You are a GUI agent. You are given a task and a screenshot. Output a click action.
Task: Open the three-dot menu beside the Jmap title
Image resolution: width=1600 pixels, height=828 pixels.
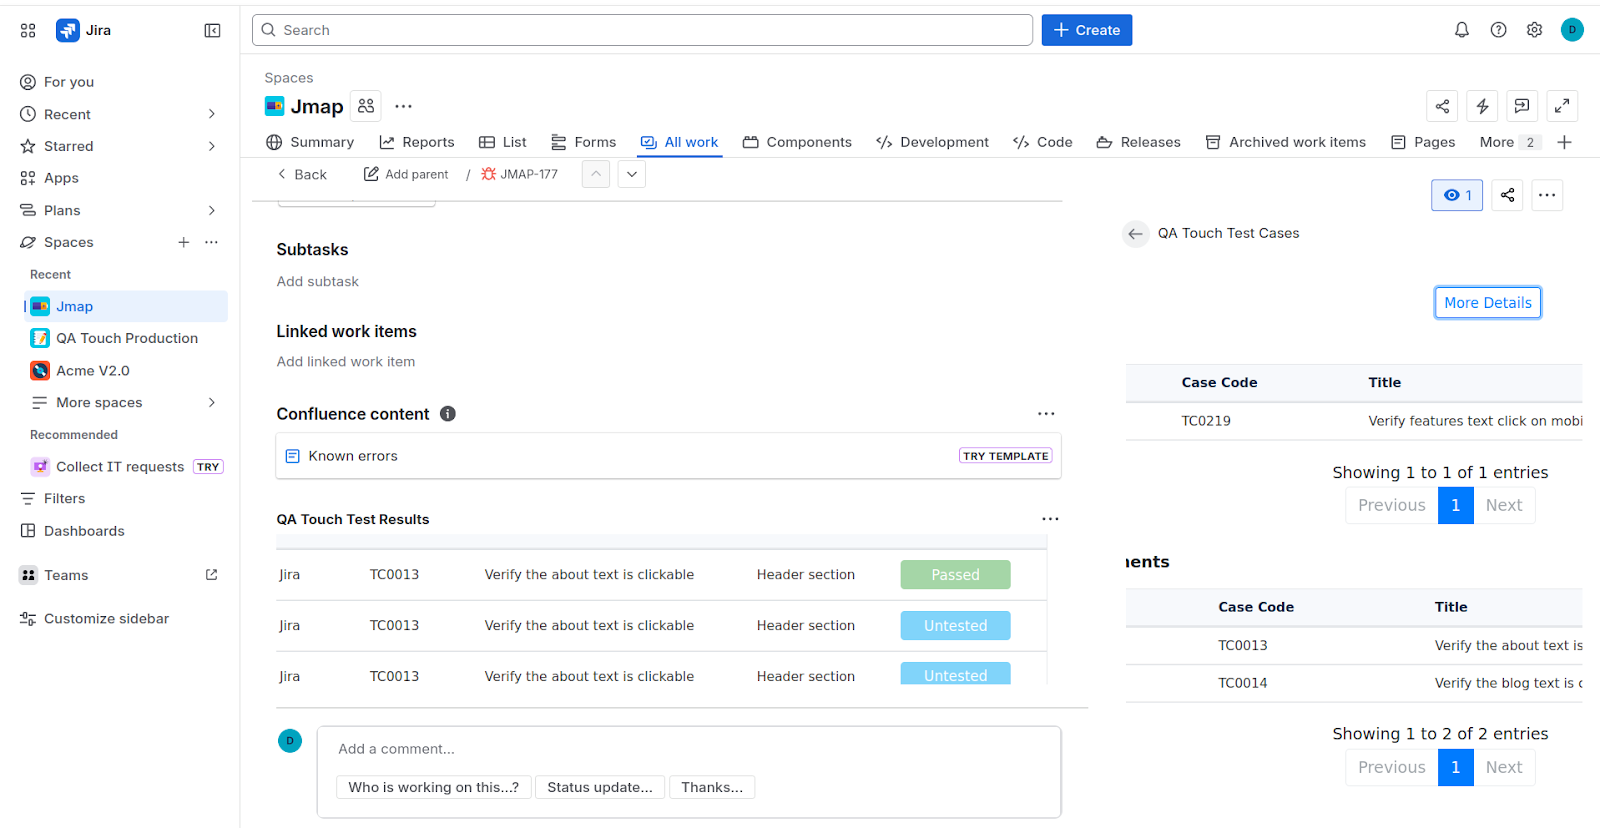403,106
